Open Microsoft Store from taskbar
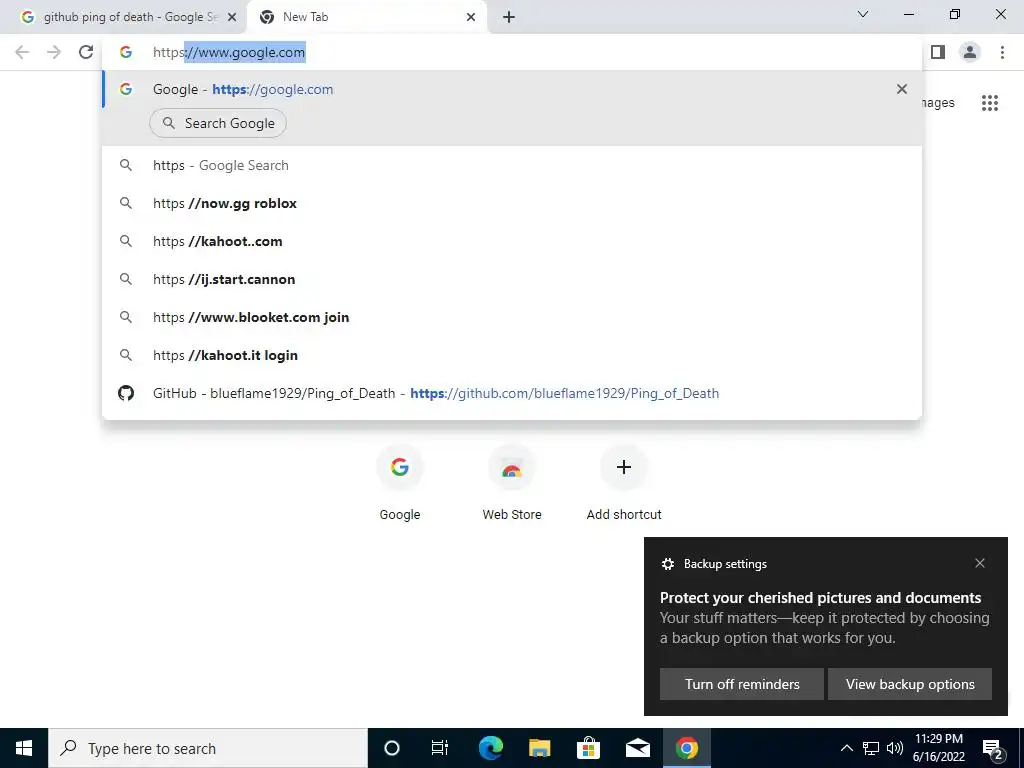 (x=588, y=748)
